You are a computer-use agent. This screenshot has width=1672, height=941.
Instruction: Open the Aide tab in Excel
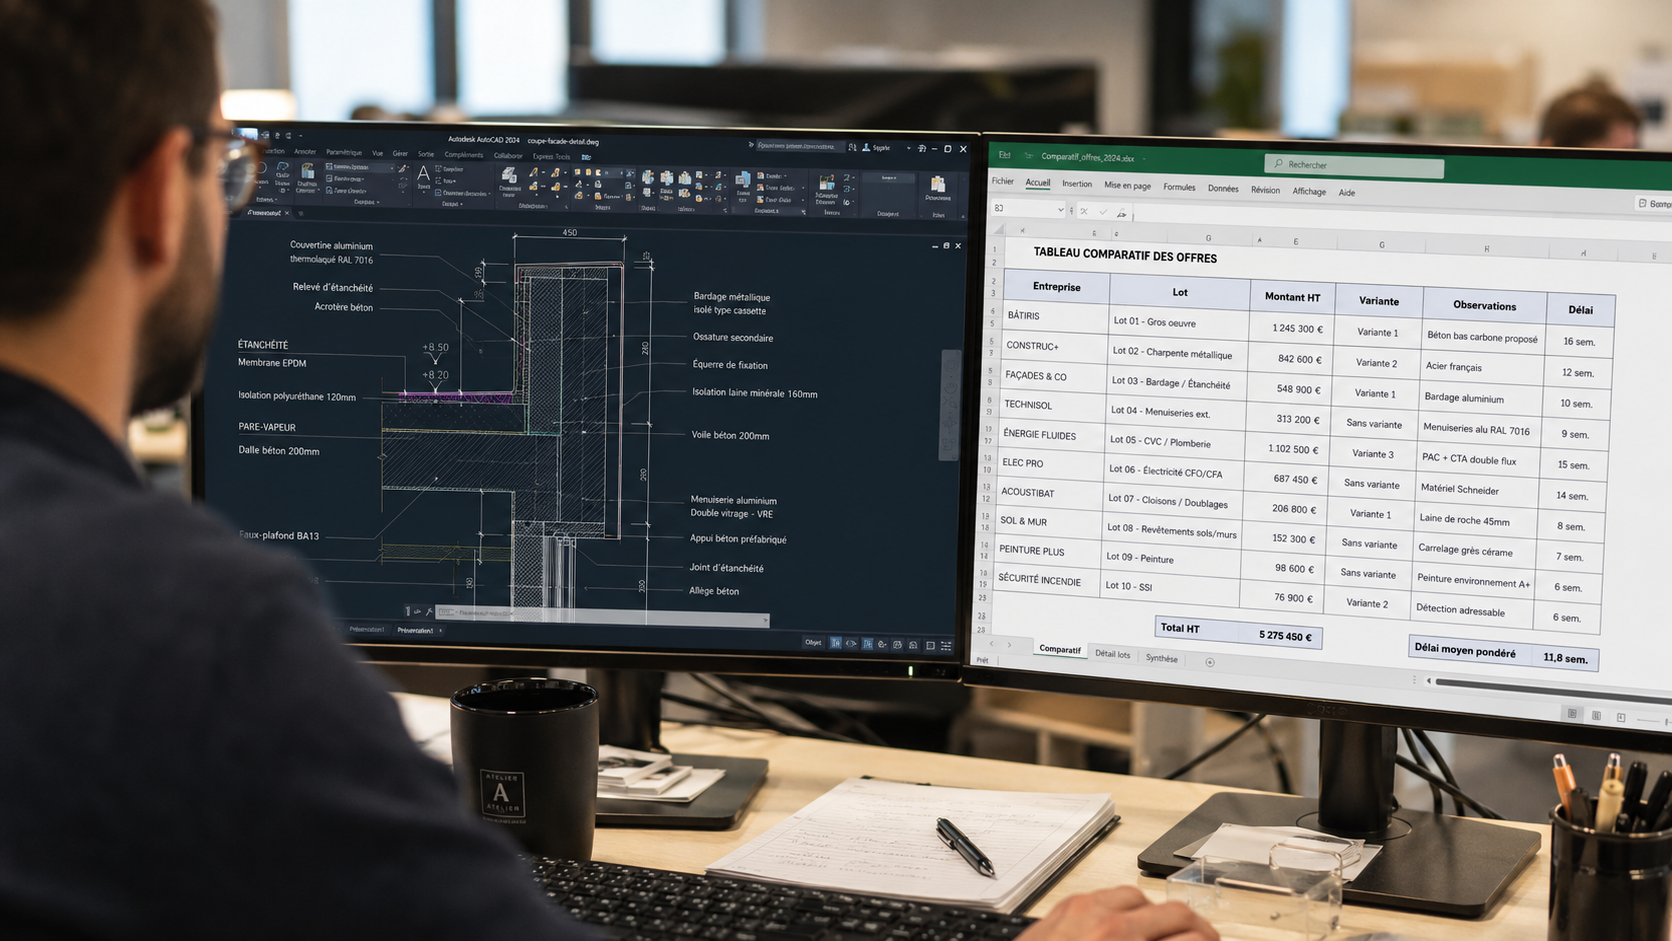point(1347,193)
